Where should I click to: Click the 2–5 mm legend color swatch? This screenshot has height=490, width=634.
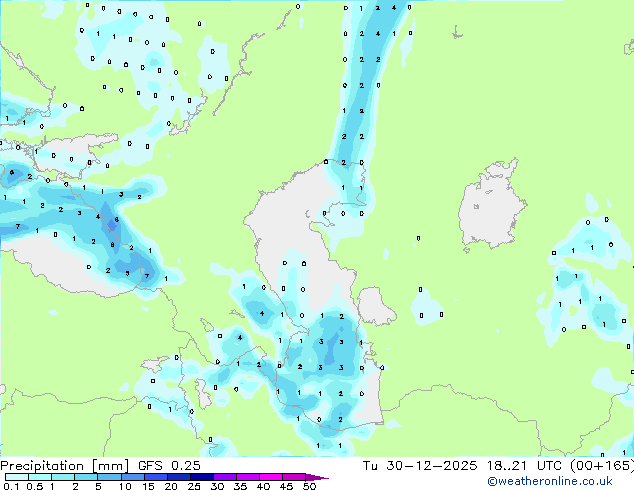coord(86,477)
